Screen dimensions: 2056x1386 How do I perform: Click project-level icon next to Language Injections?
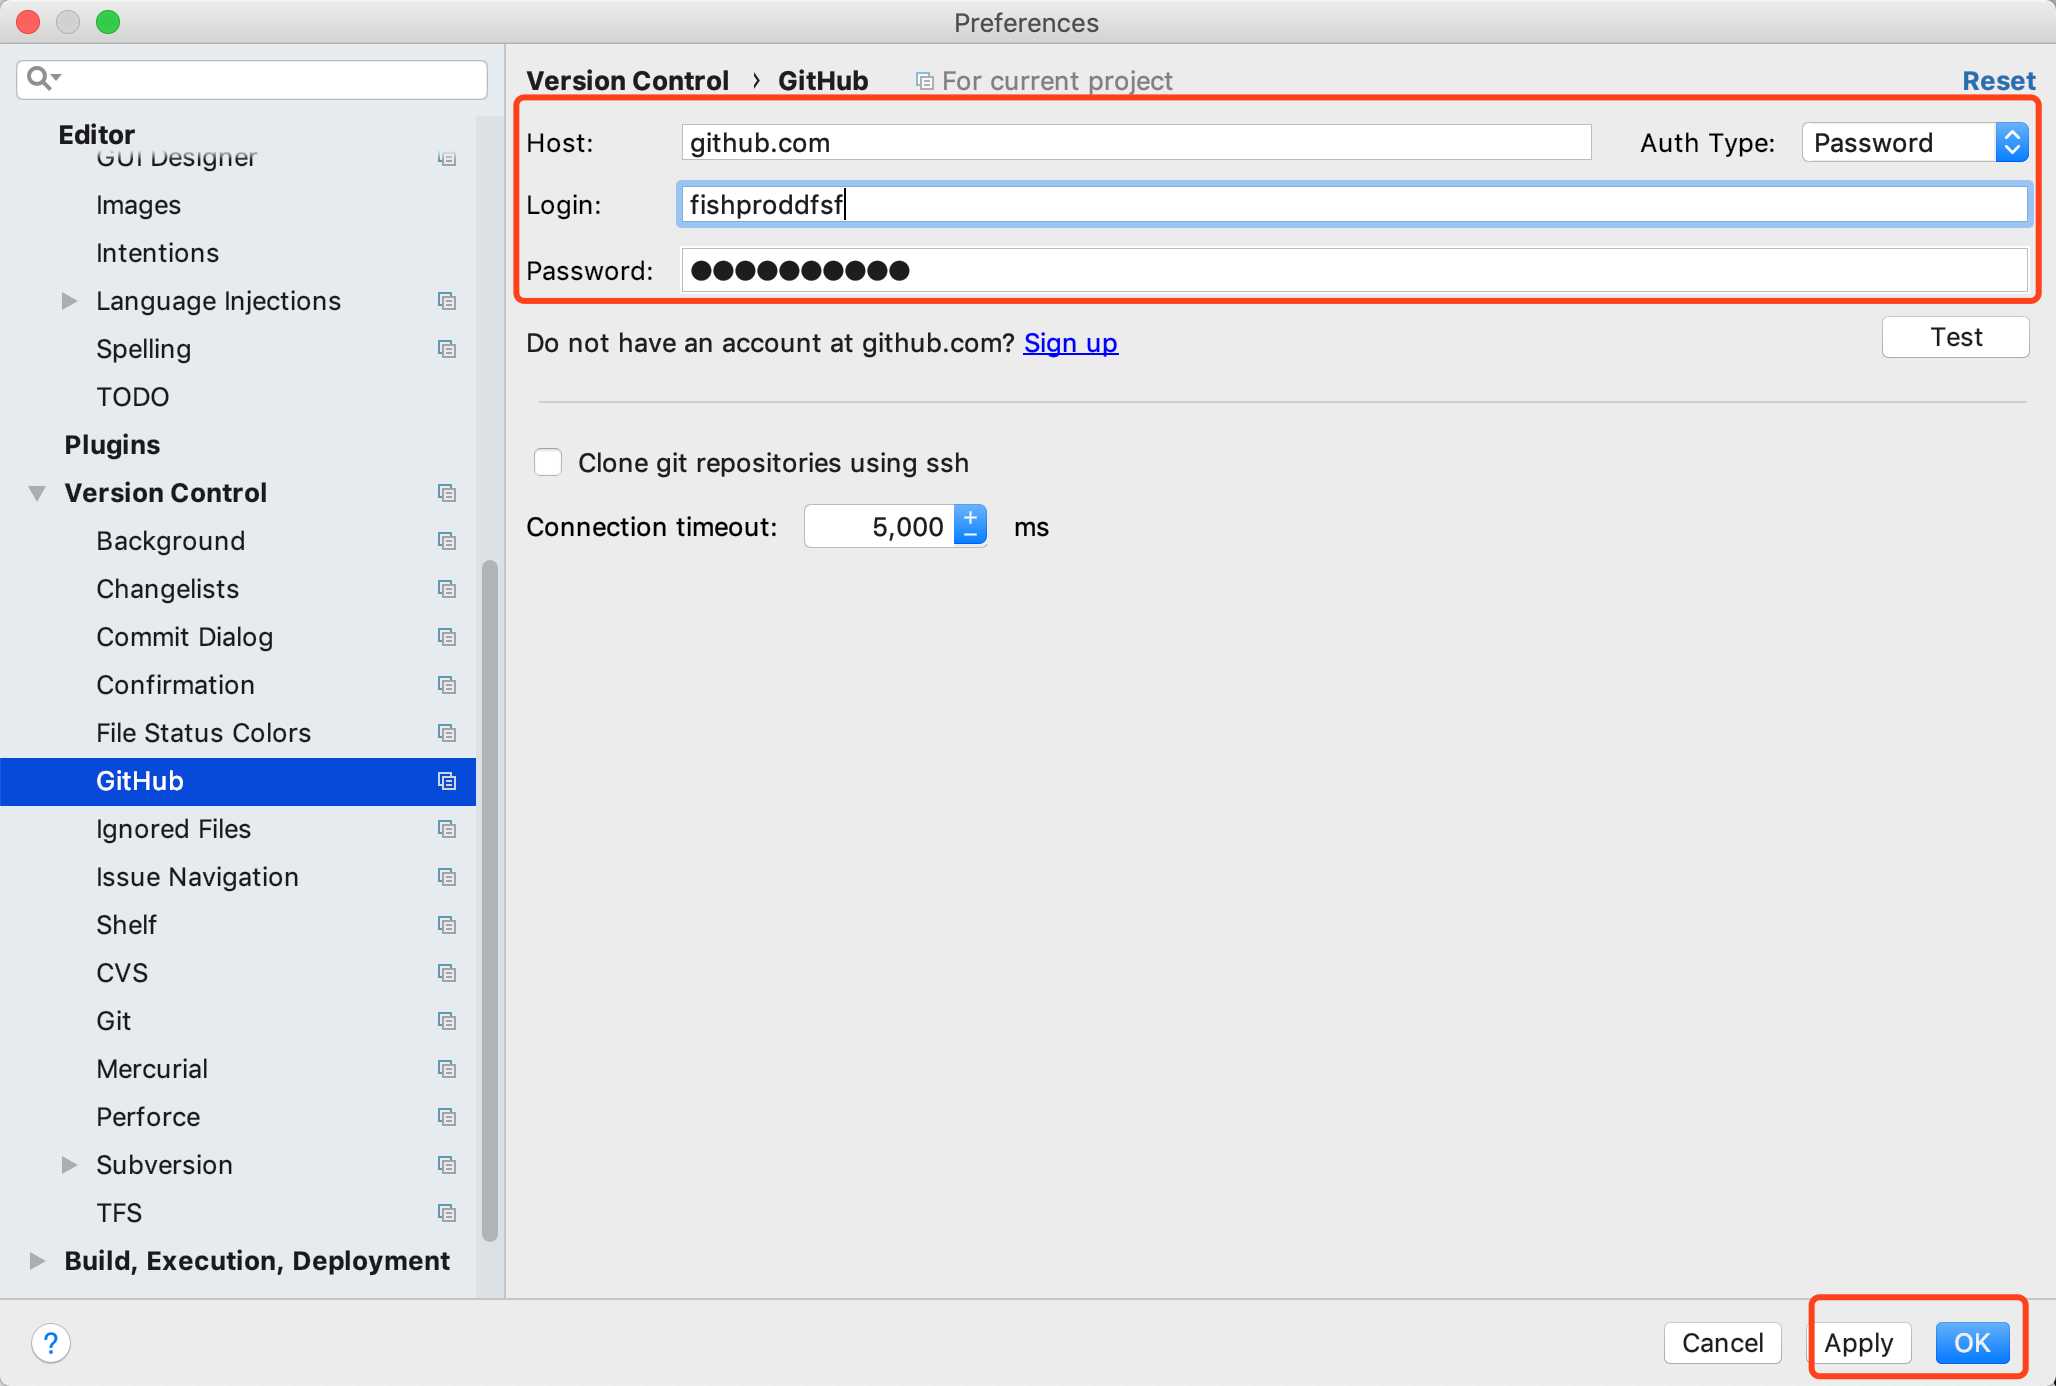[447, 301]
